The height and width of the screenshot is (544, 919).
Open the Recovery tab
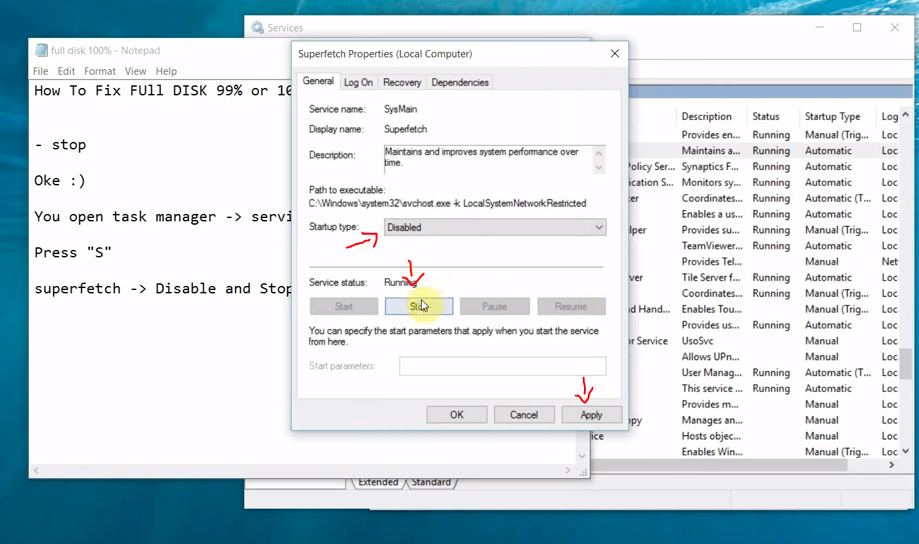coord(402,83)
